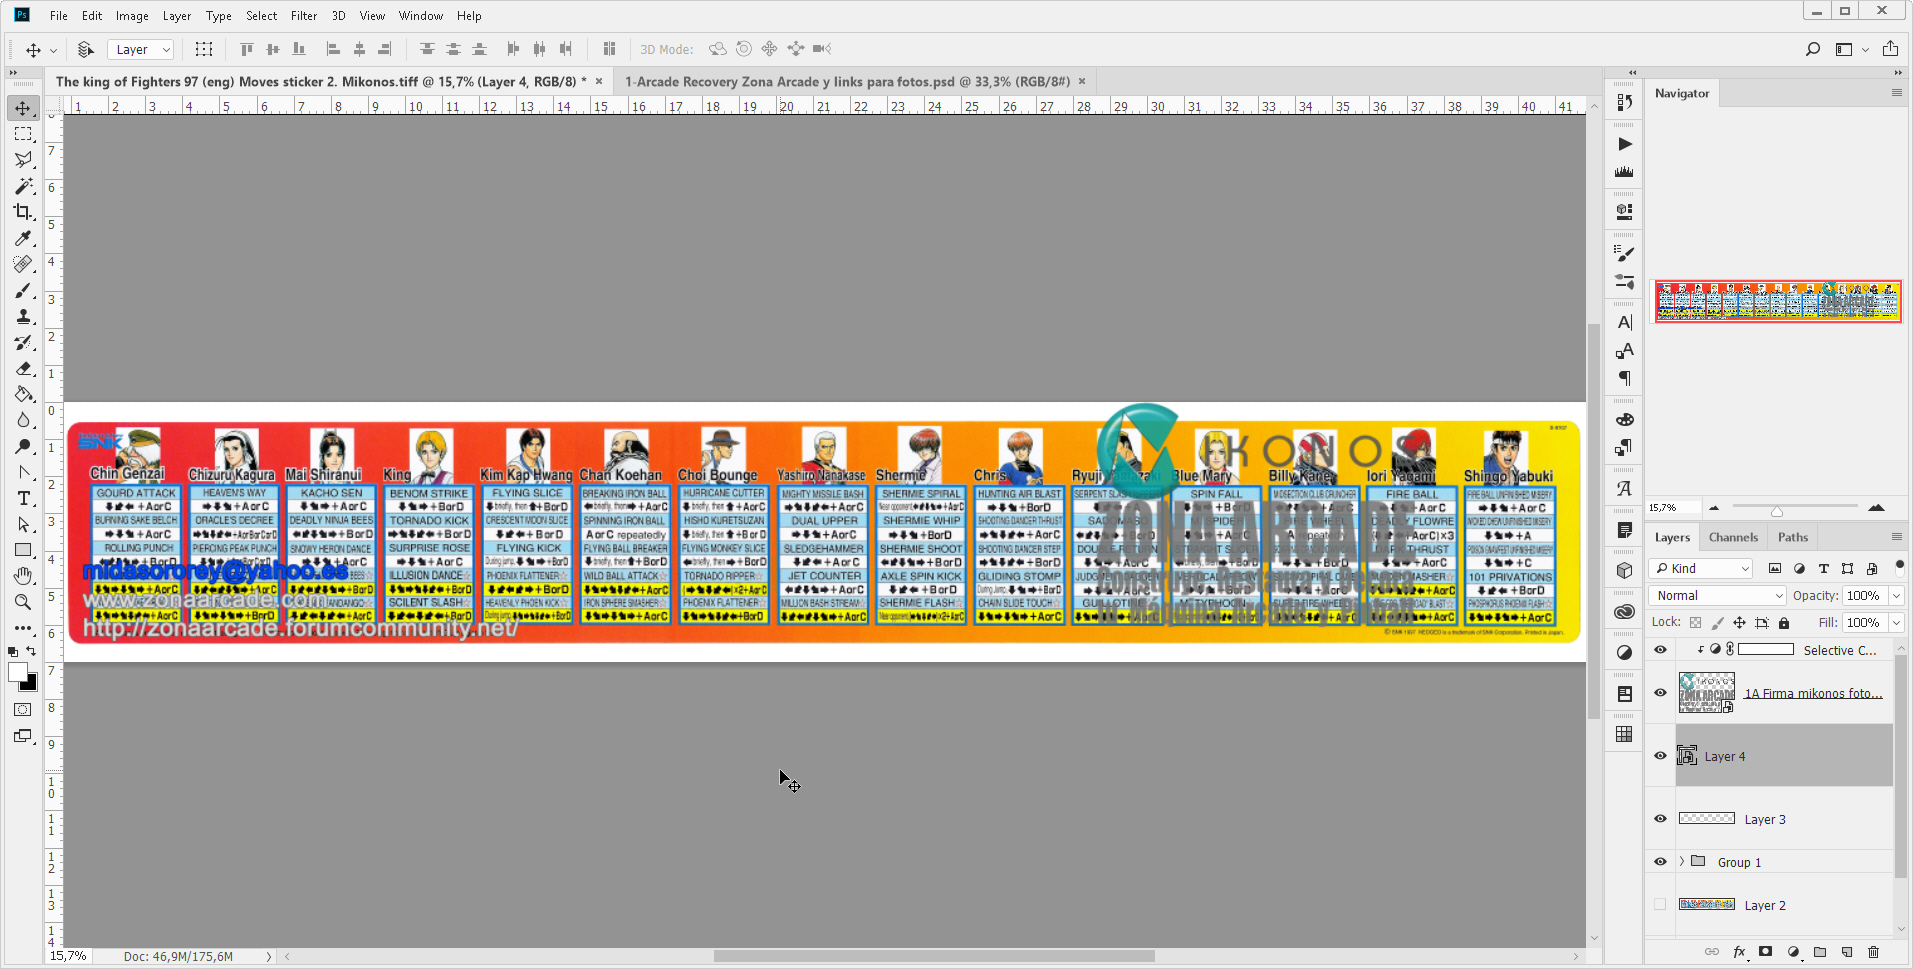Image resolution: width=1913 pixels, height=969 pixels.
Task: Hide the 1A Firma mikonos layer
Action: point(1660,693)
